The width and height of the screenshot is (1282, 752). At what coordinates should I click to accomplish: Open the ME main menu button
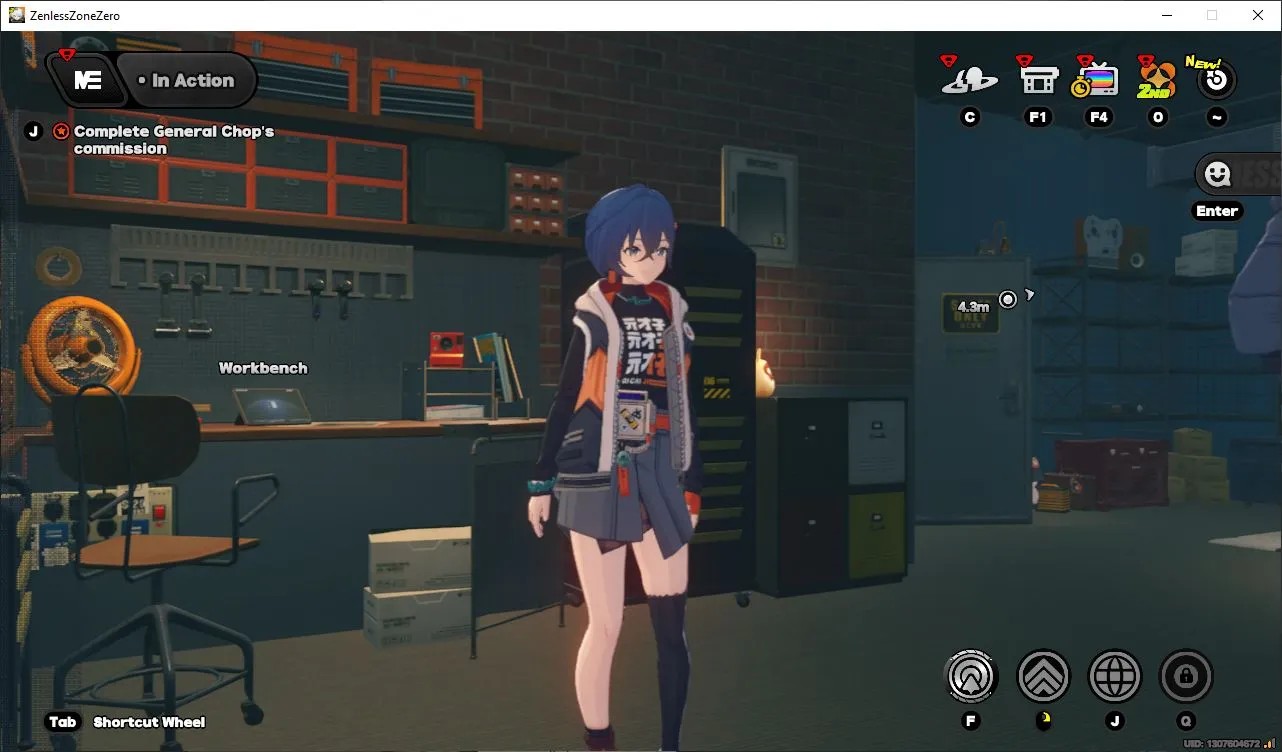(87, 80)
